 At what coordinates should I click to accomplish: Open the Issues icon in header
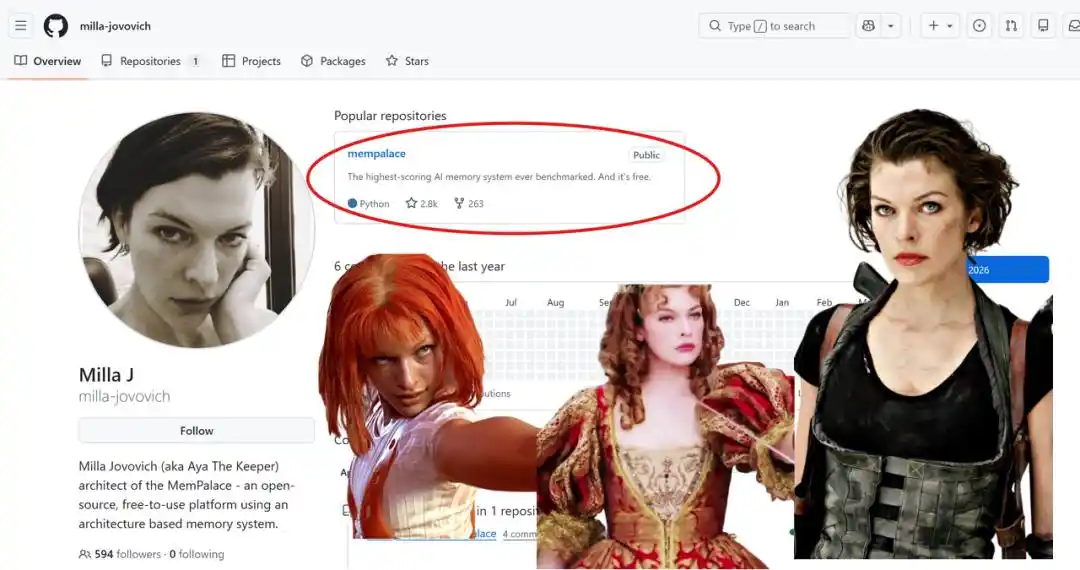979,26
